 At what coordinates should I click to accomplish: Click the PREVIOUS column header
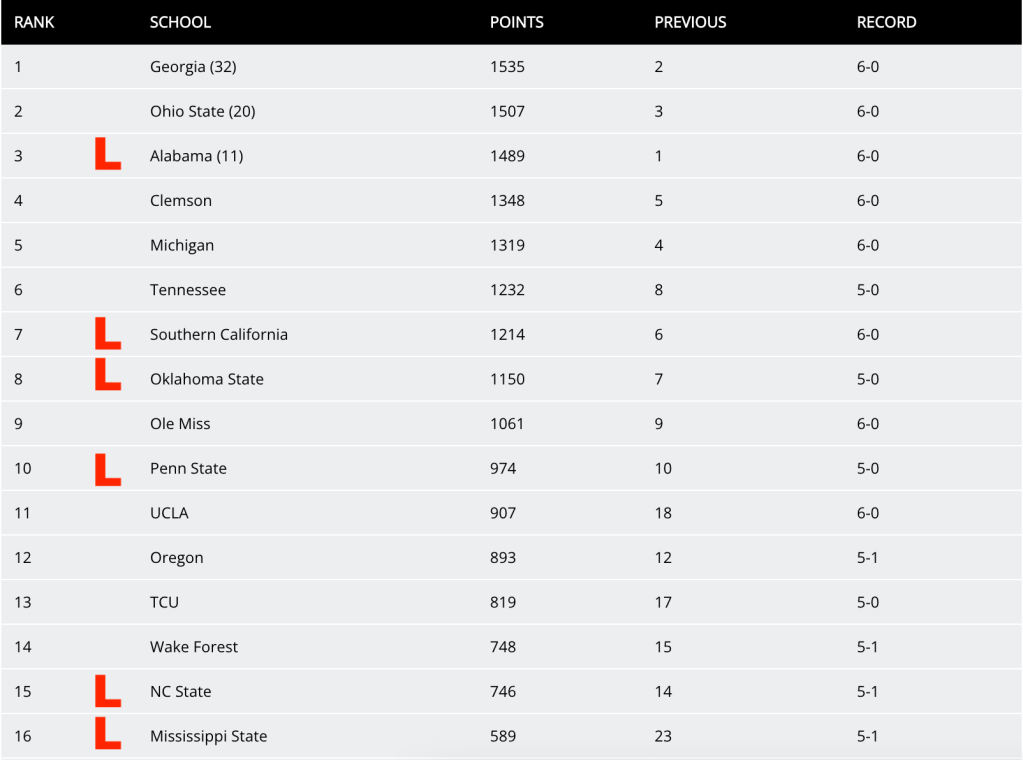pos(690,22)
